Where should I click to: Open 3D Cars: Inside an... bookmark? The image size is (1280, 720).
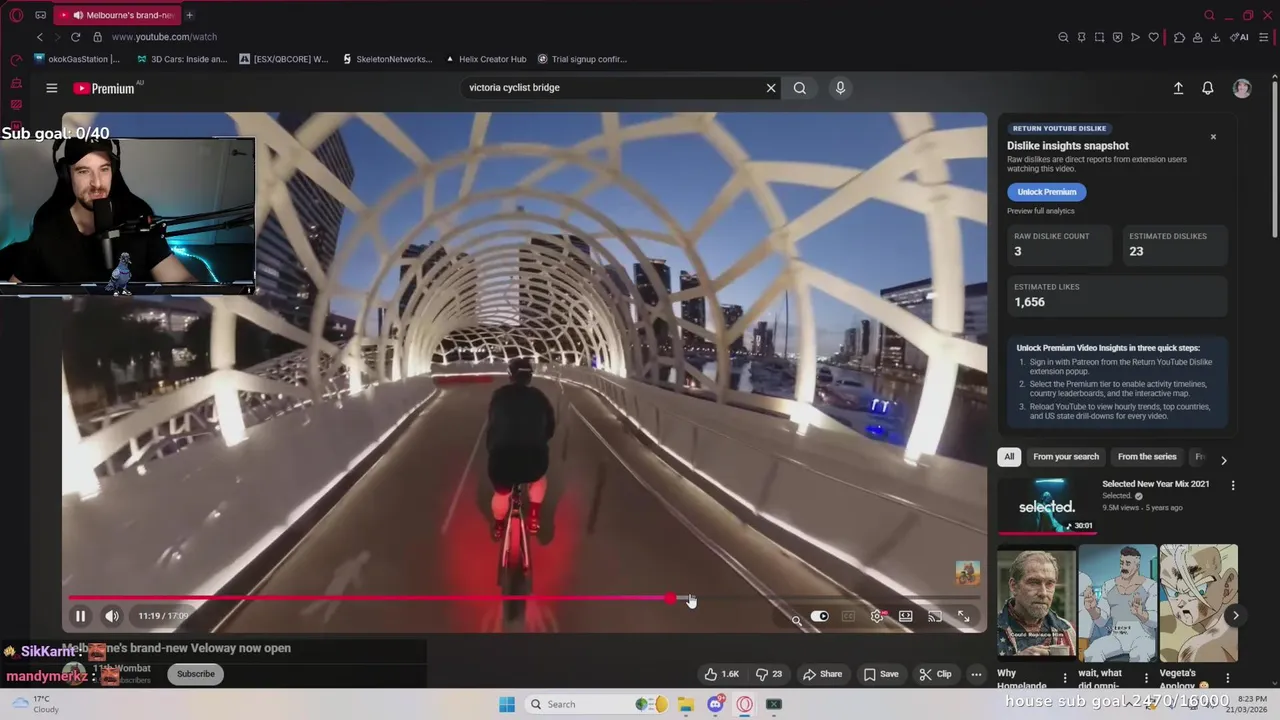(x=182, y=59)
